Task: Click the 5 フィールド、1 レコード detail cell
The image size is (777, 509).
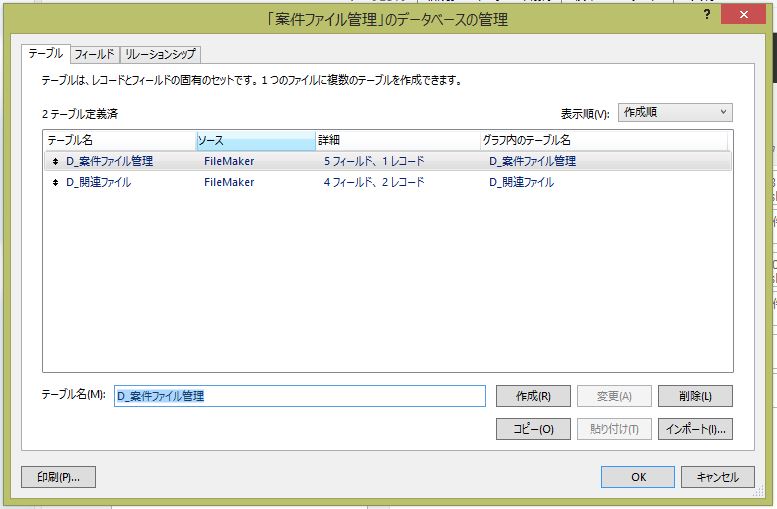Action: [374, 161]
